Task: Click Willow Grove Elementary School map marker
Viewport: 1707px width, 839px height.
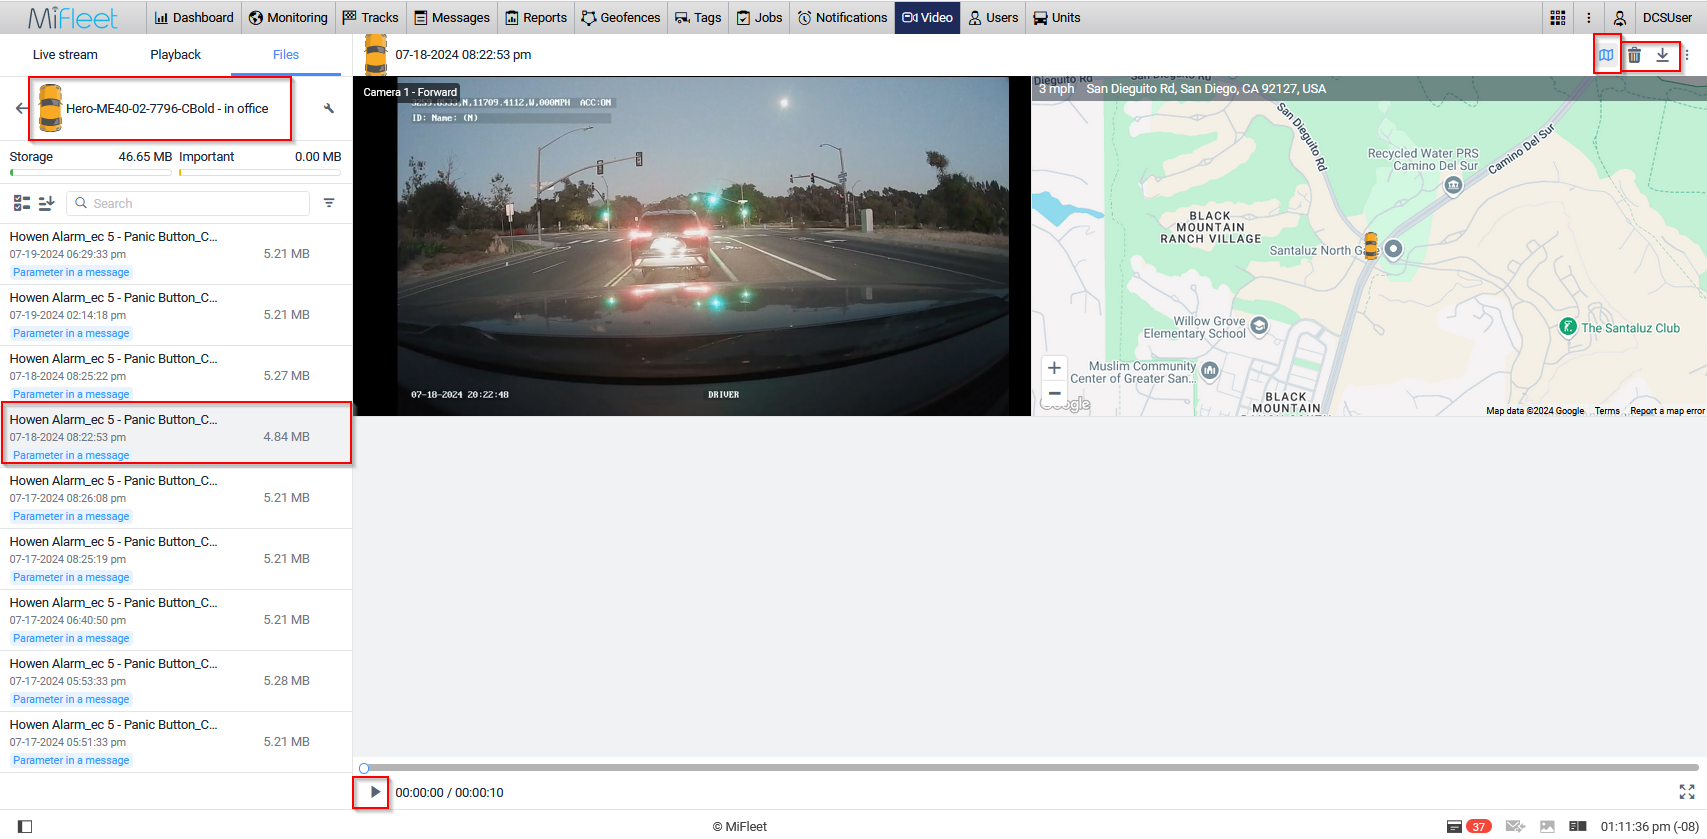Action: tap(1259, 325)
